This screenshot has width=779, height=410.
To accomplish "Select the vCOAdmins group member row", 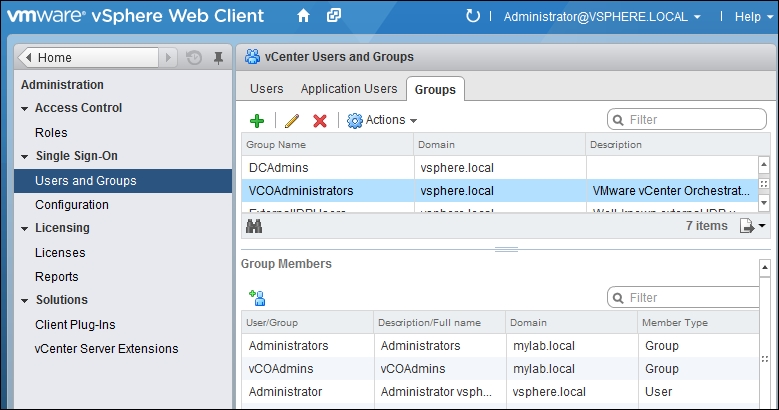I will [x=500, y=369].
